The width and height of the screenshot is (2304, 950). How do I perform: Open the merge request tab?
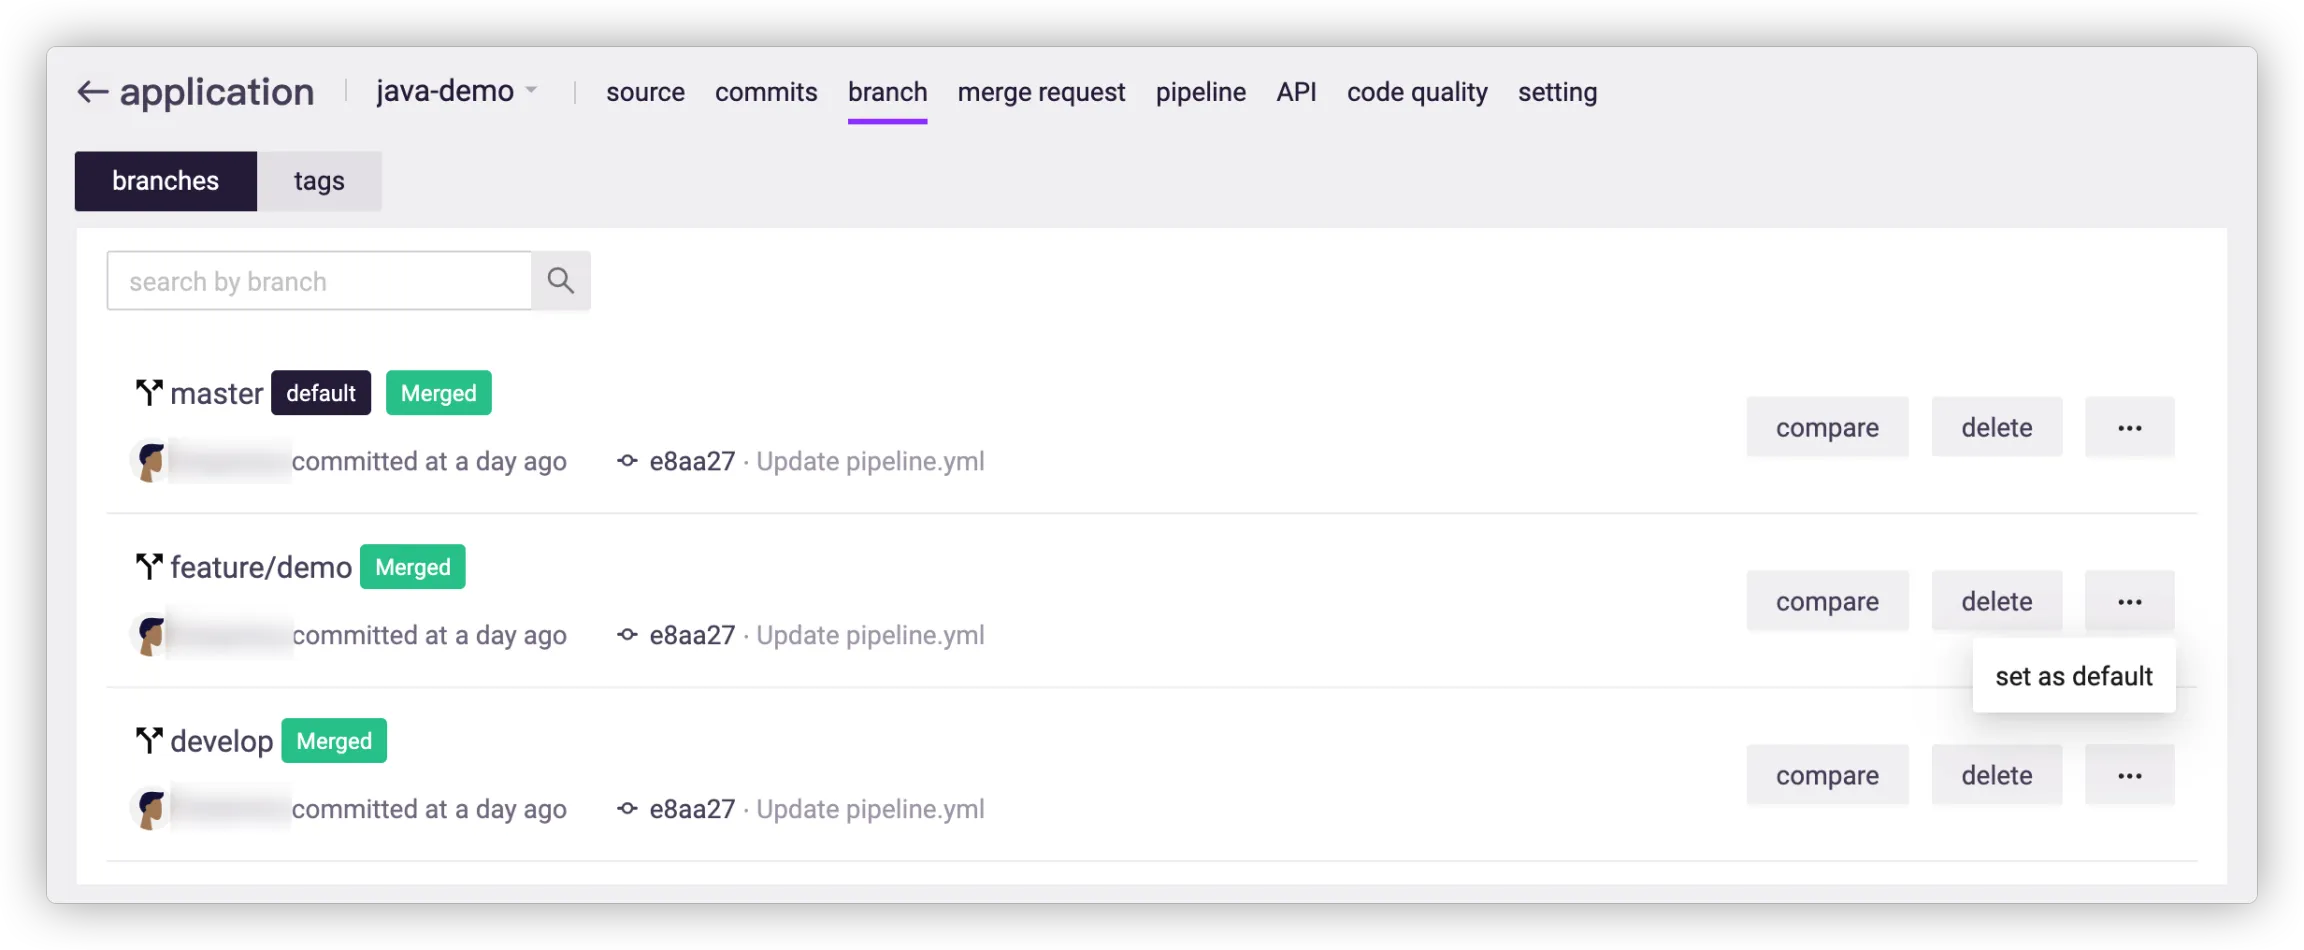1041,92
